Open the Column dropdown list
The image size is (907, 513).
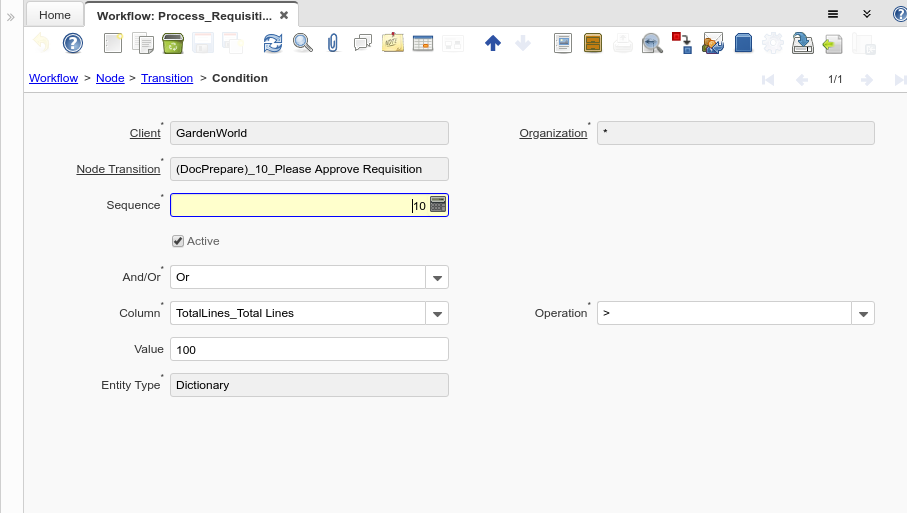click(x=437, y=313)
